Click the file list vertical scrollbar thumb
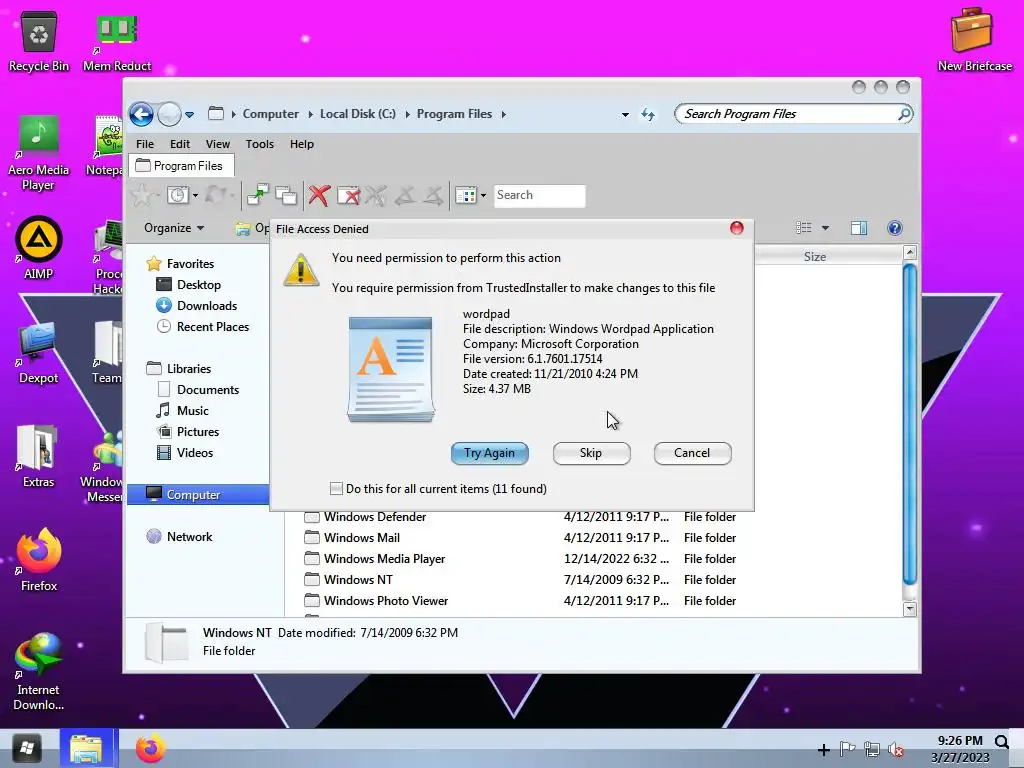 910,424
